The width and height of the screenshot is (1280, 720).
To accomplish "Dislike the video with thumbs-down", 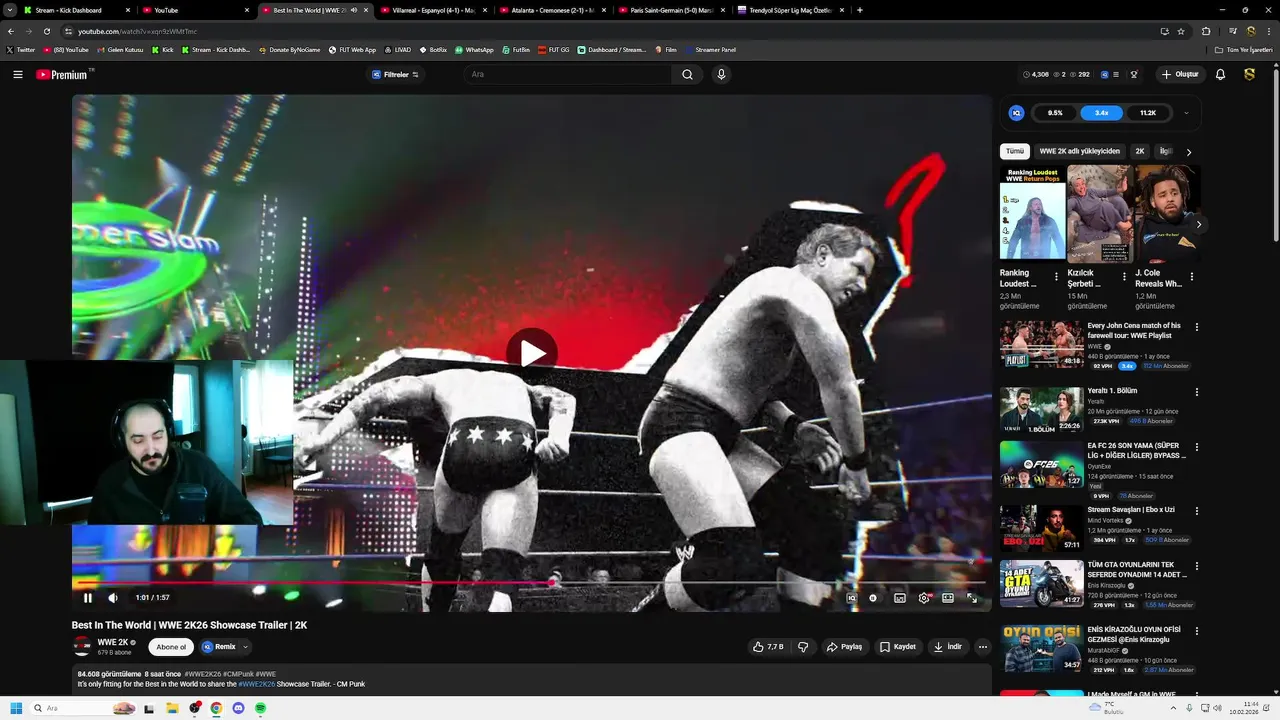I will 803,647.
